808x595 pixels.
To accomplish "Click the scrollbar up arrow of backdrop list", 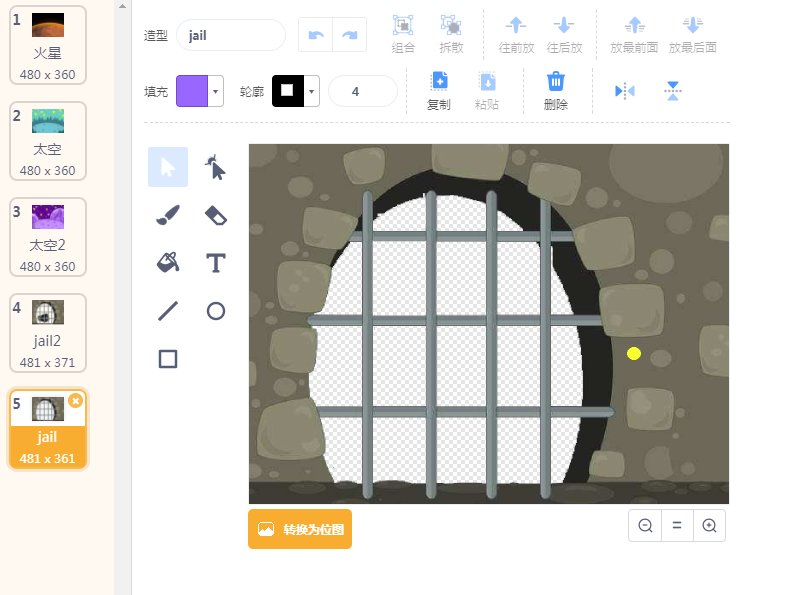I will click(122, 7).
